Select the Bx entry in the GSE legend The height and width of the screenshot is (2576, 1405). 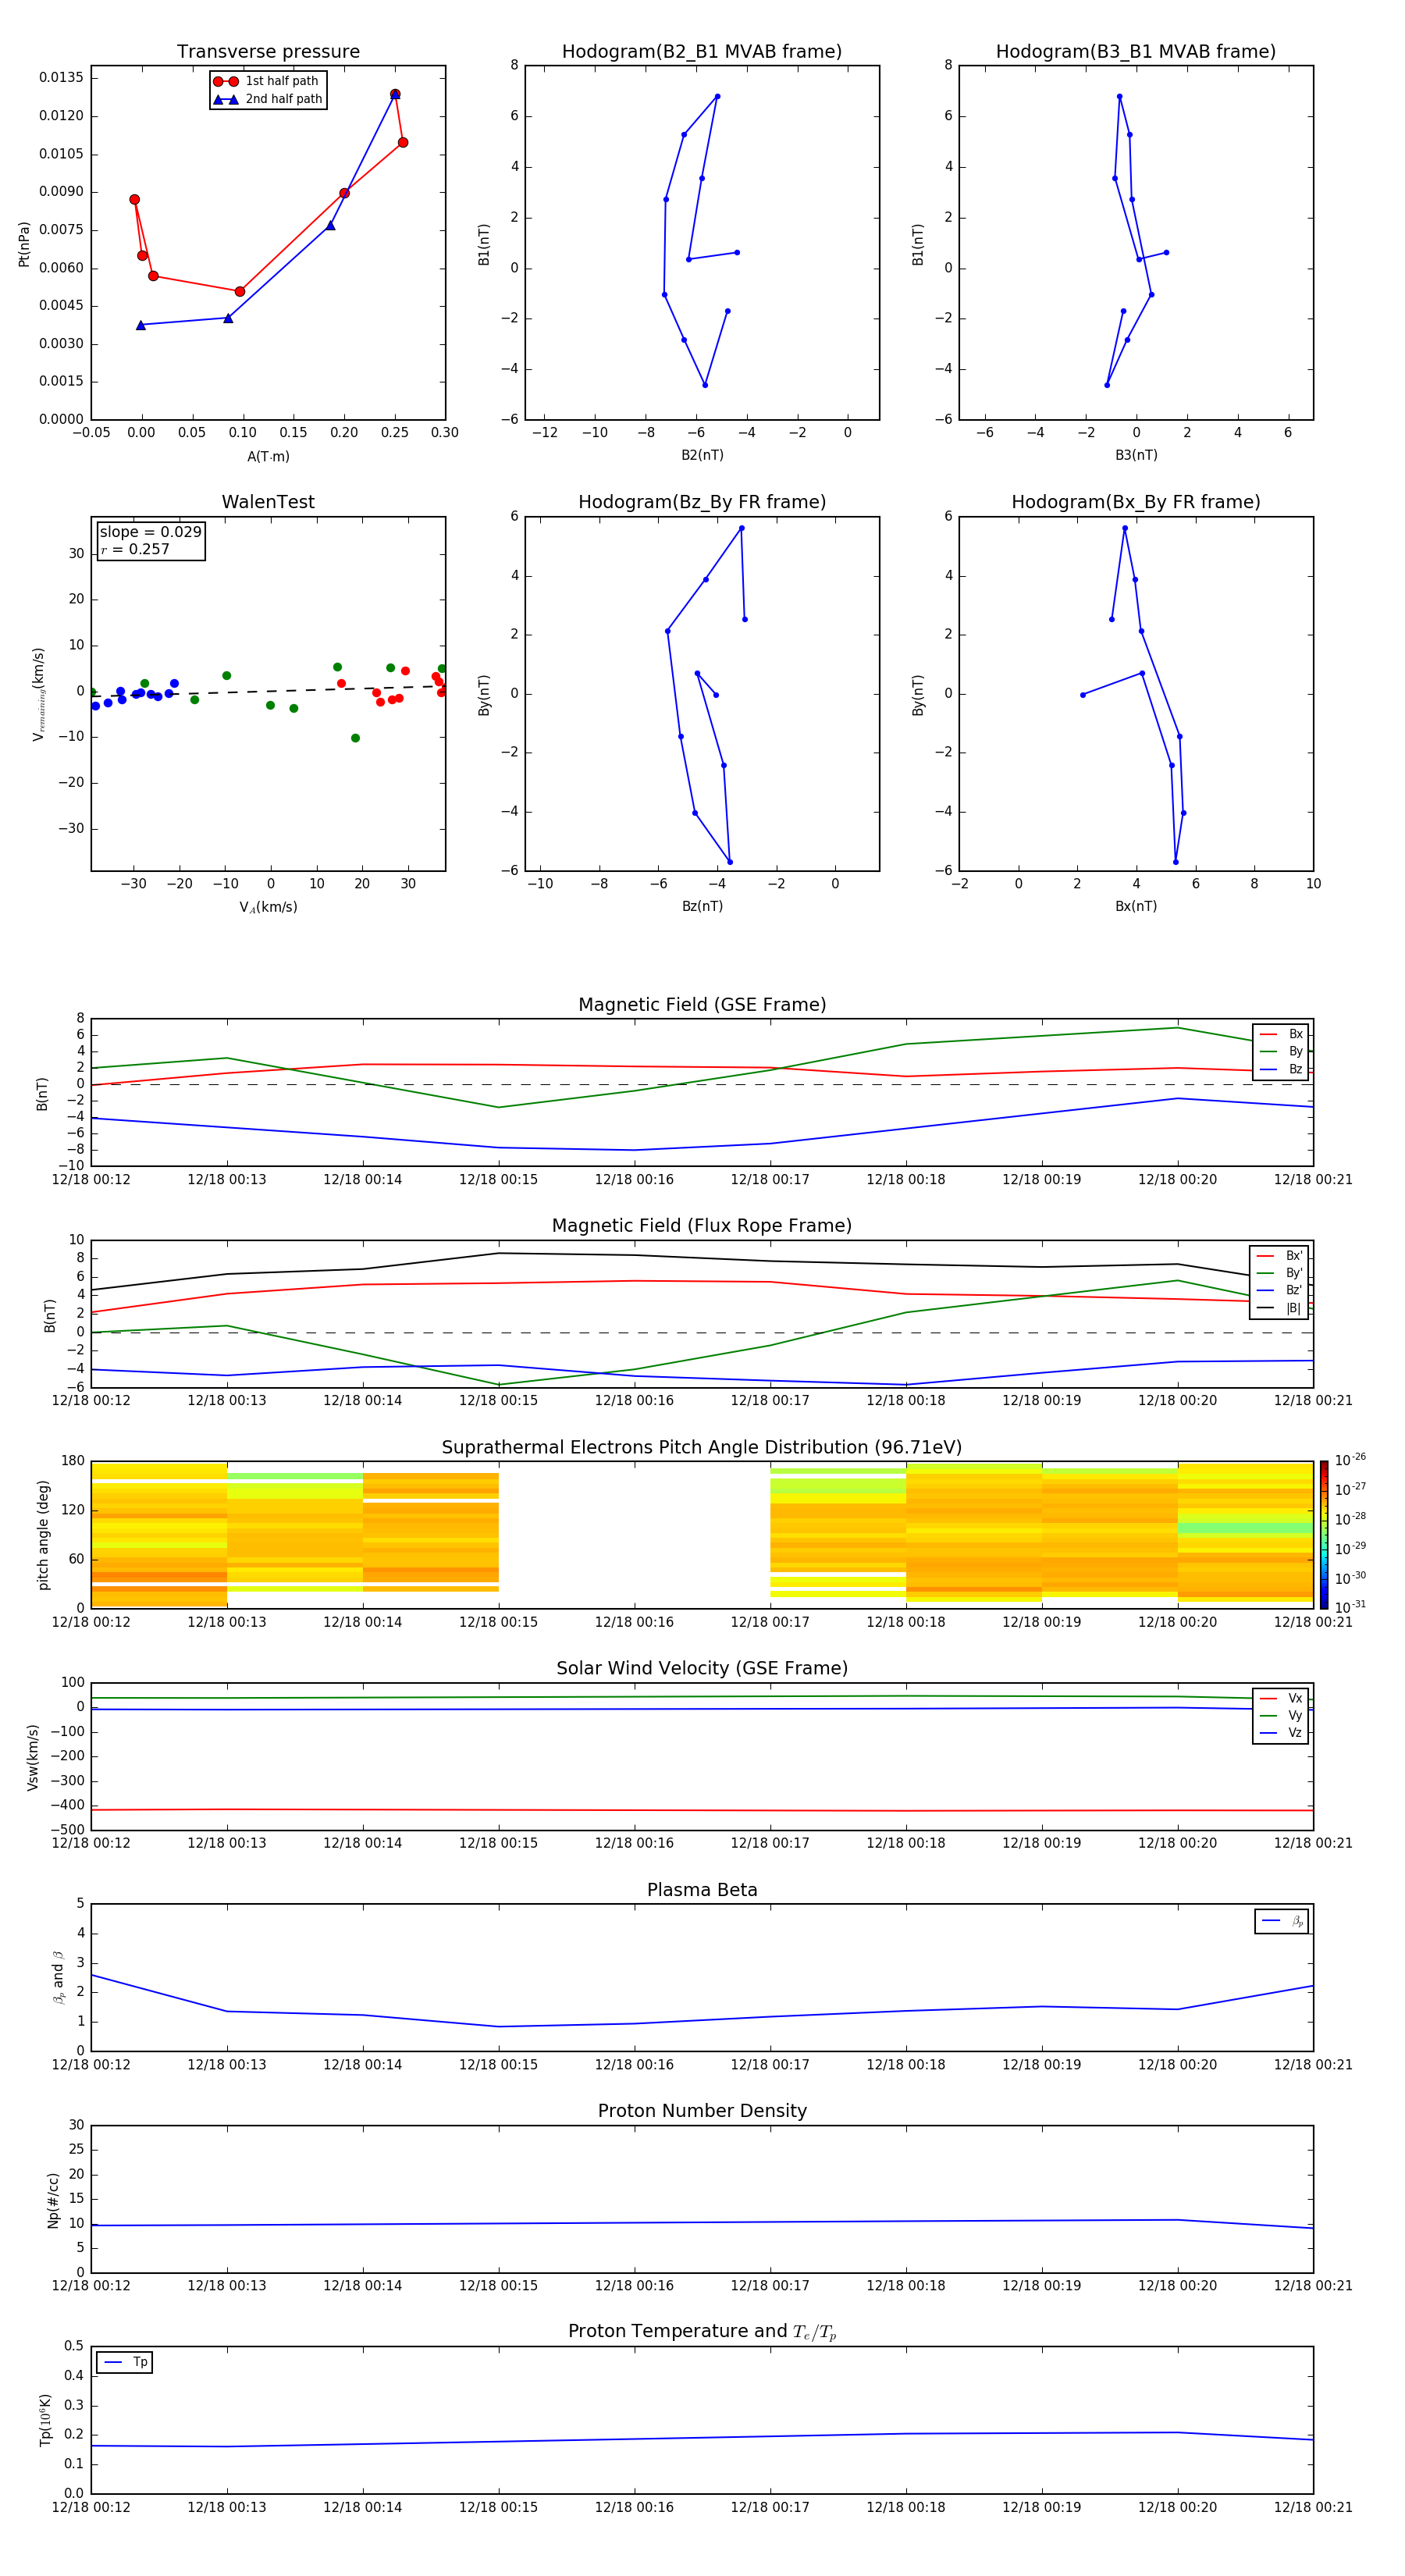pos(1281,1034)
